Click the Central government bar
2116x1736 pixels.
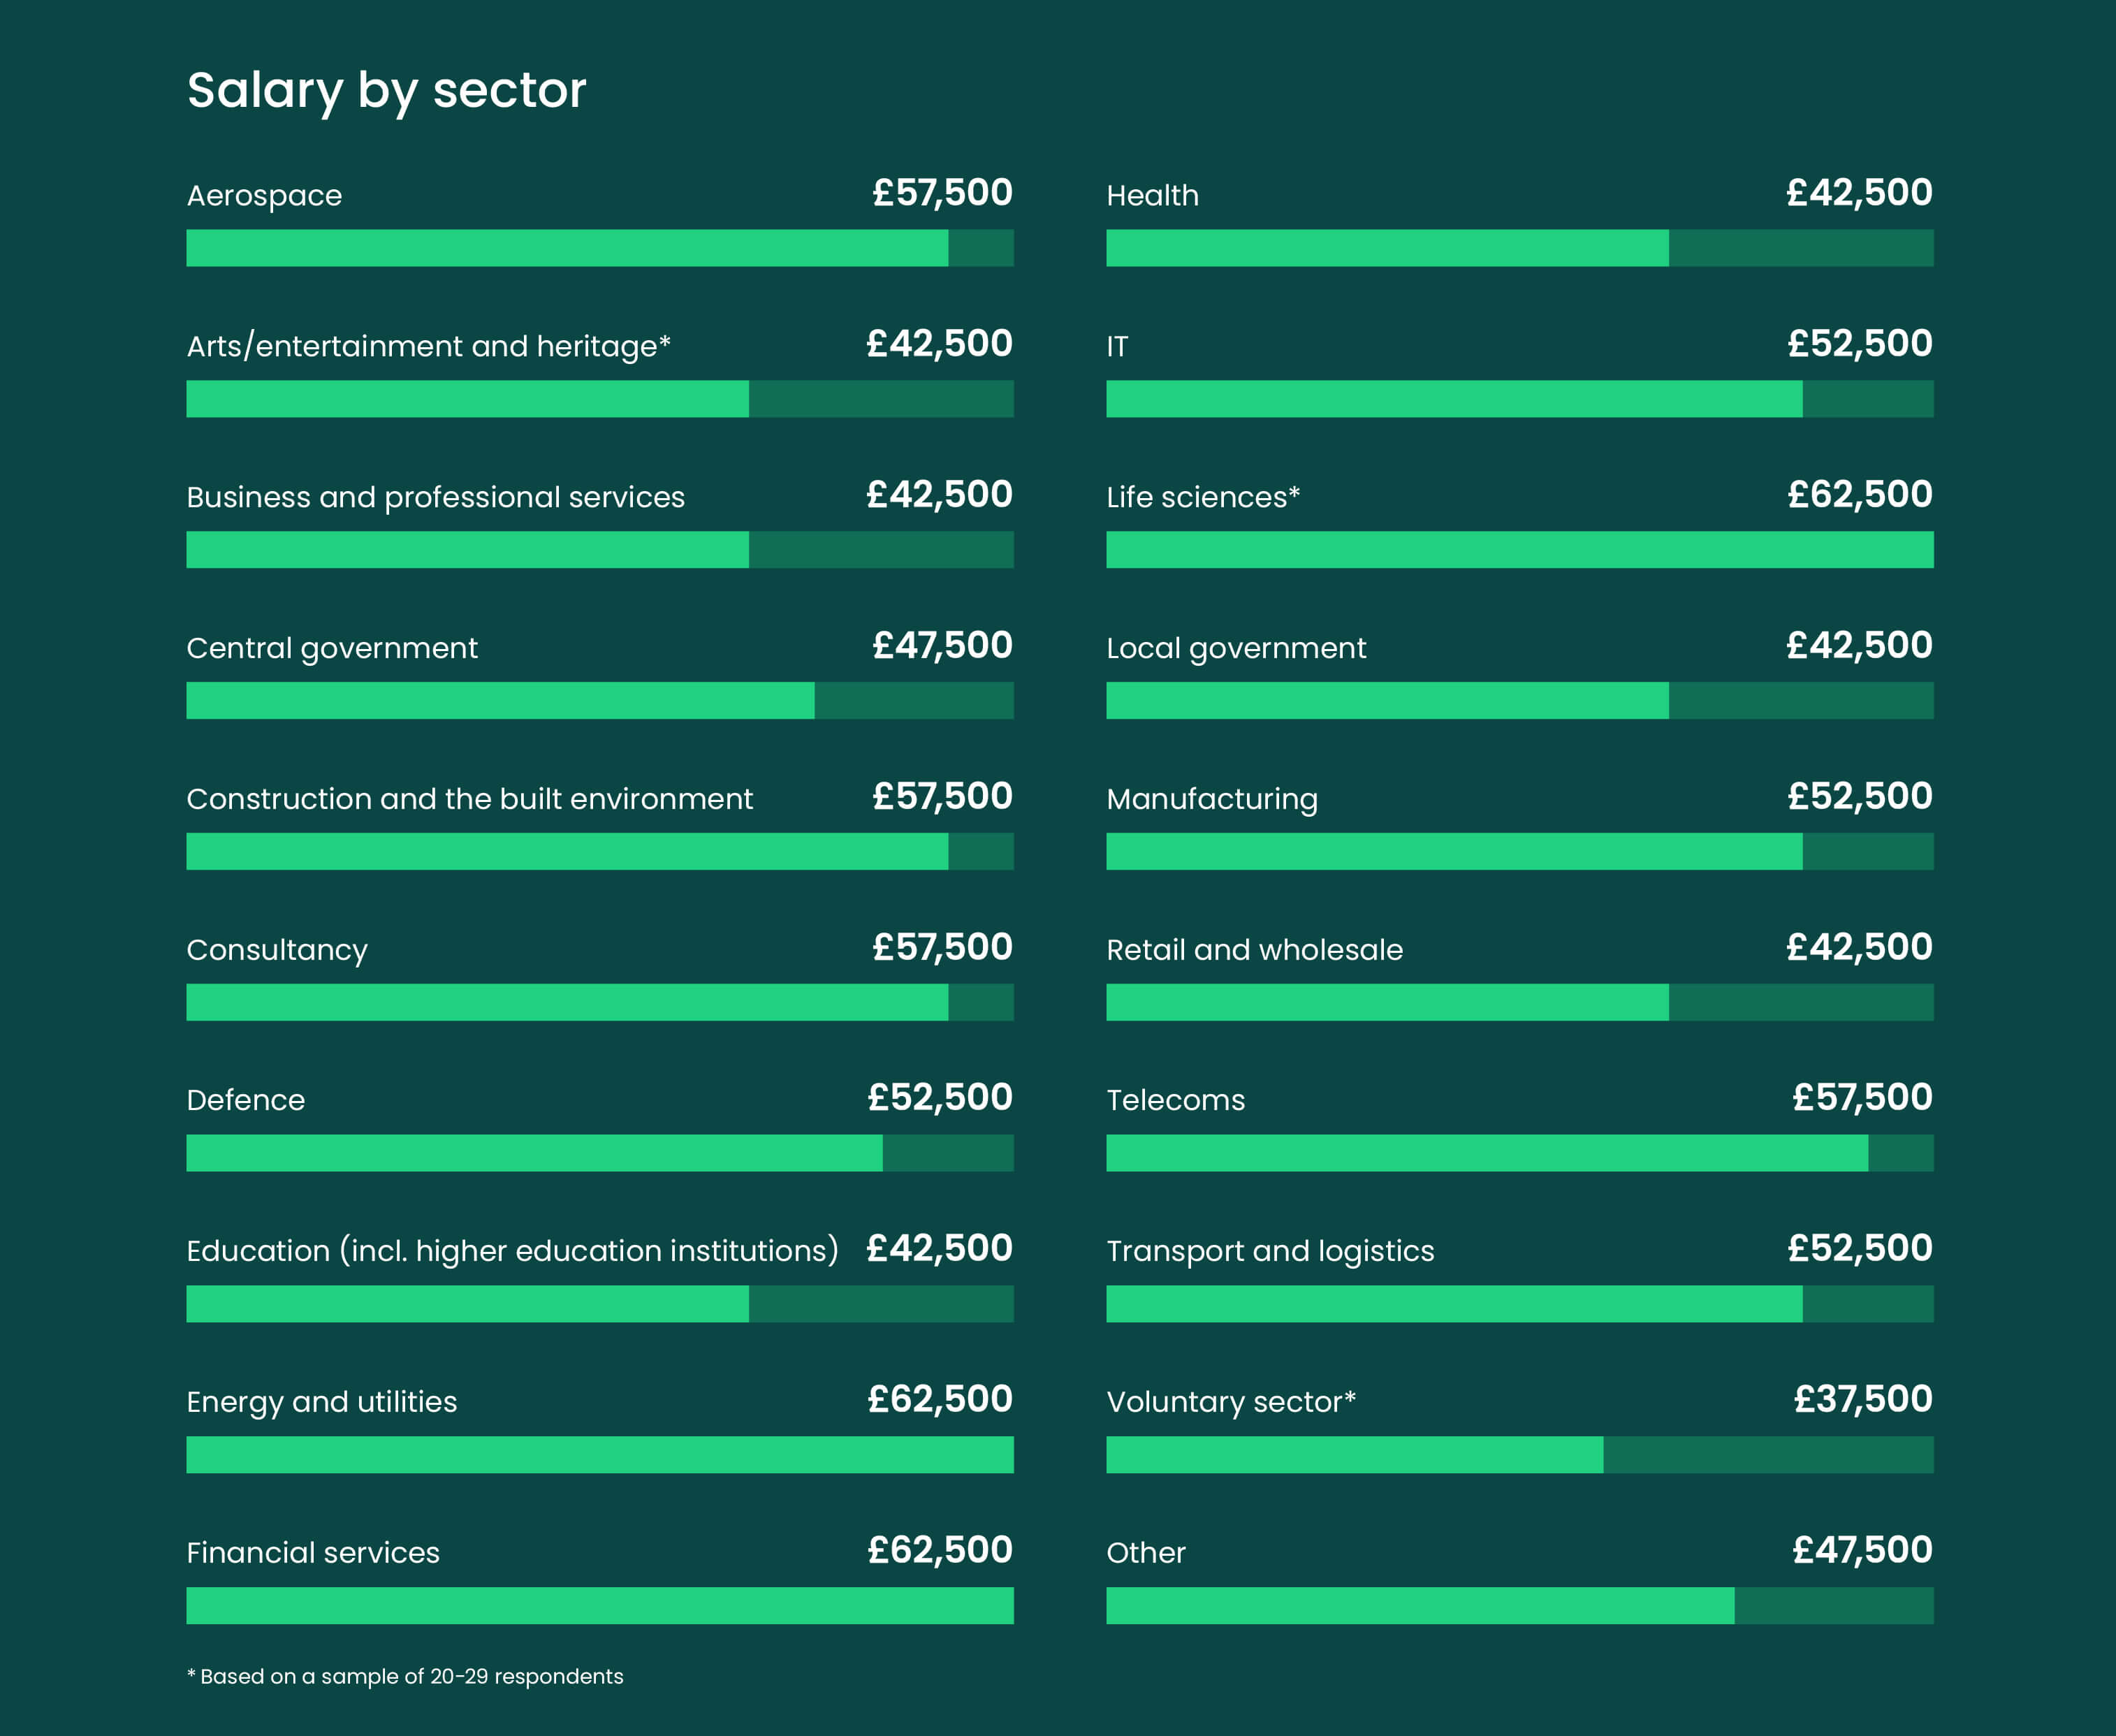600,701
